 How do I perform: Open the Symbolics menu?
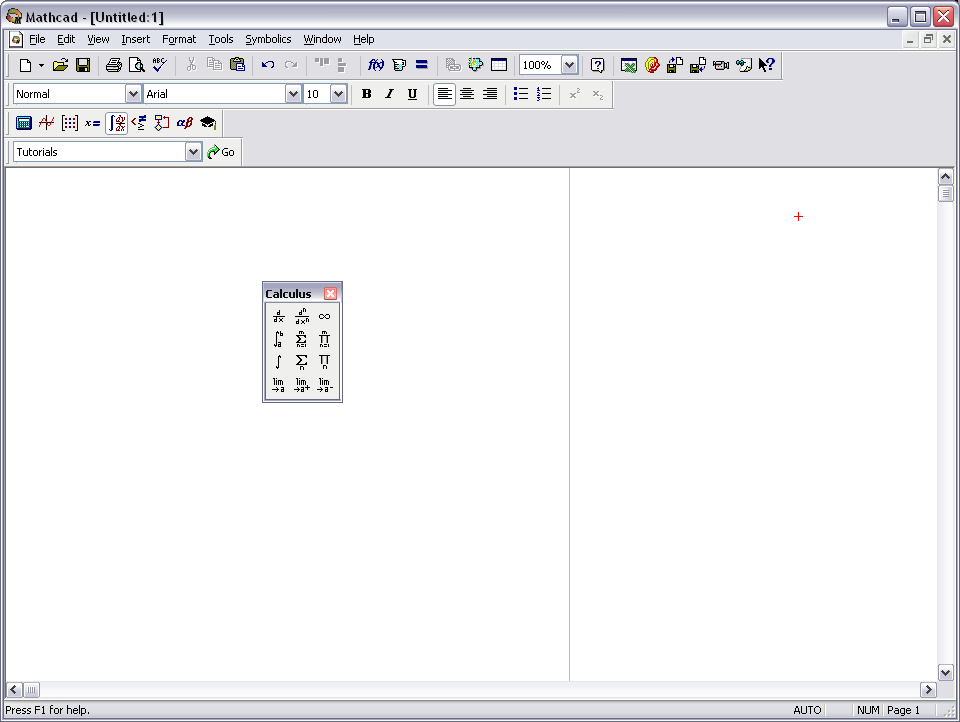pos(268,39)
